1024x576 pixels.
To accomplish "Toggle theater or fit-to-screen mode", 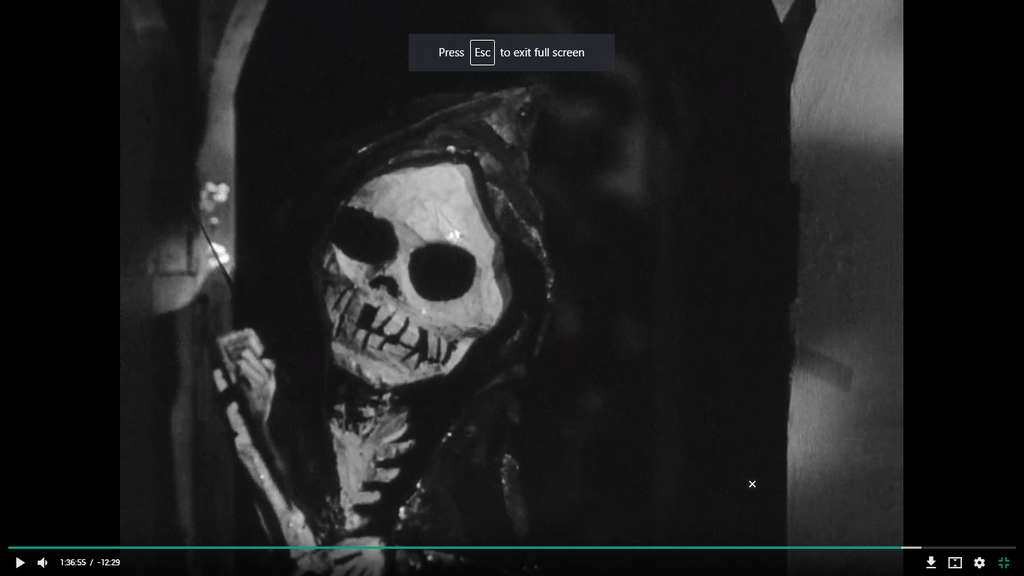I will [x=955, y=562].
